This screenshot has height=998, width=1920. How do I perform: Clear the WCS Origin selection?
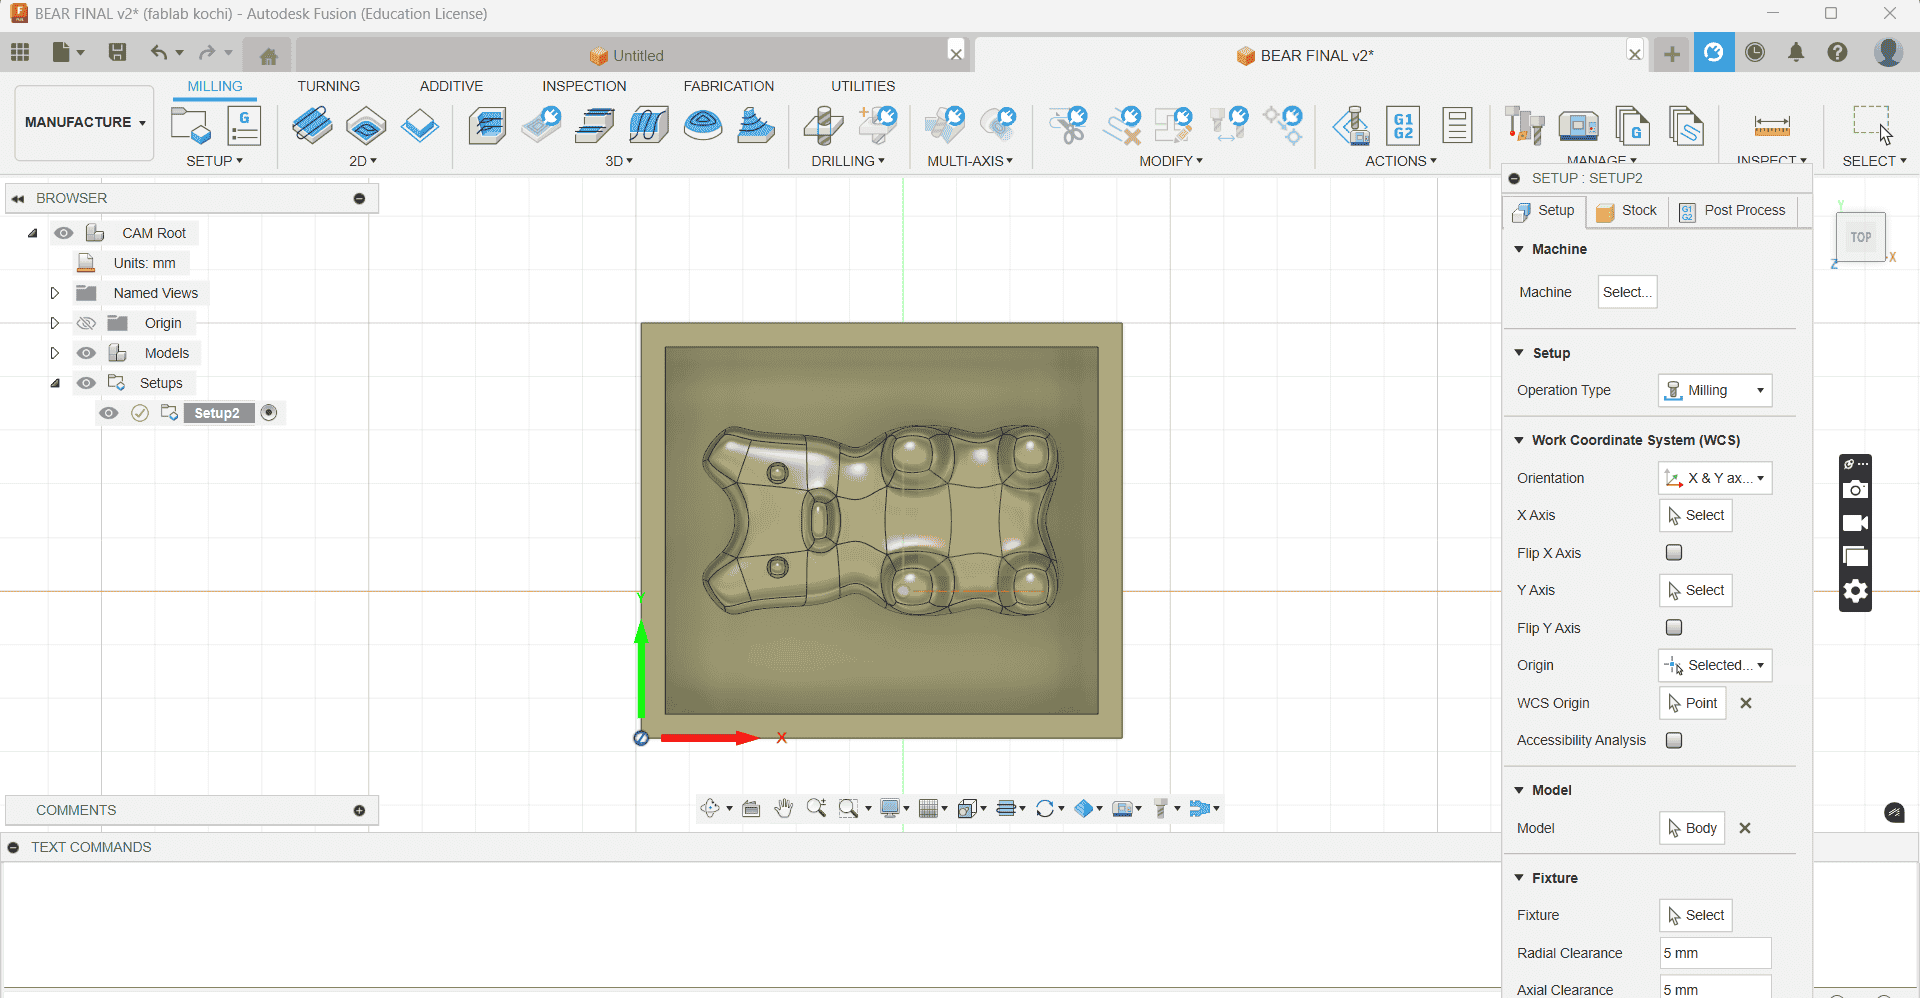(x=1746, y=703)
